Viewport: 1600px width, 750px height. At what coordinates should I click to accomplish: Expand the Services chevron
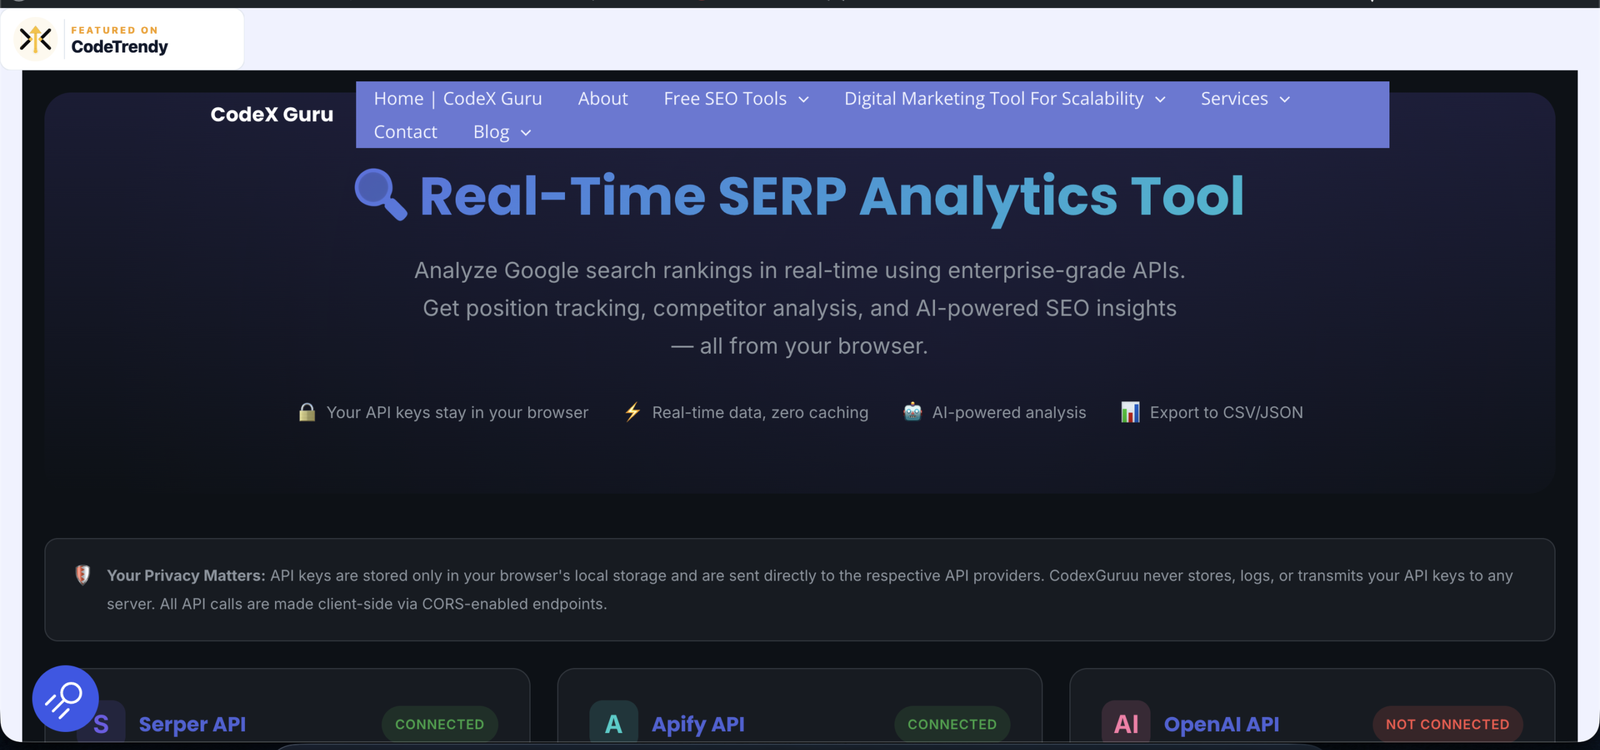(x=1285, y=100)
